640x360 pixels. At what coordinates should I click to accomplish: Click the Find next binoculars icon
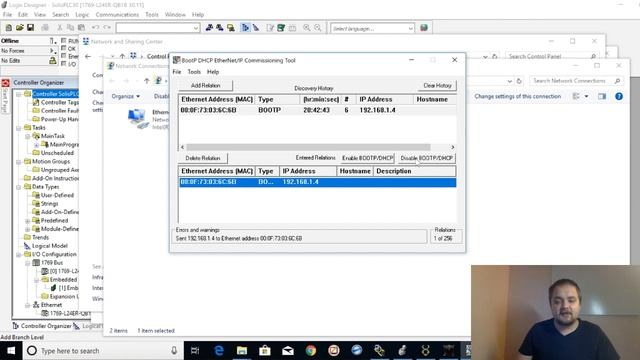coord(220,28)
